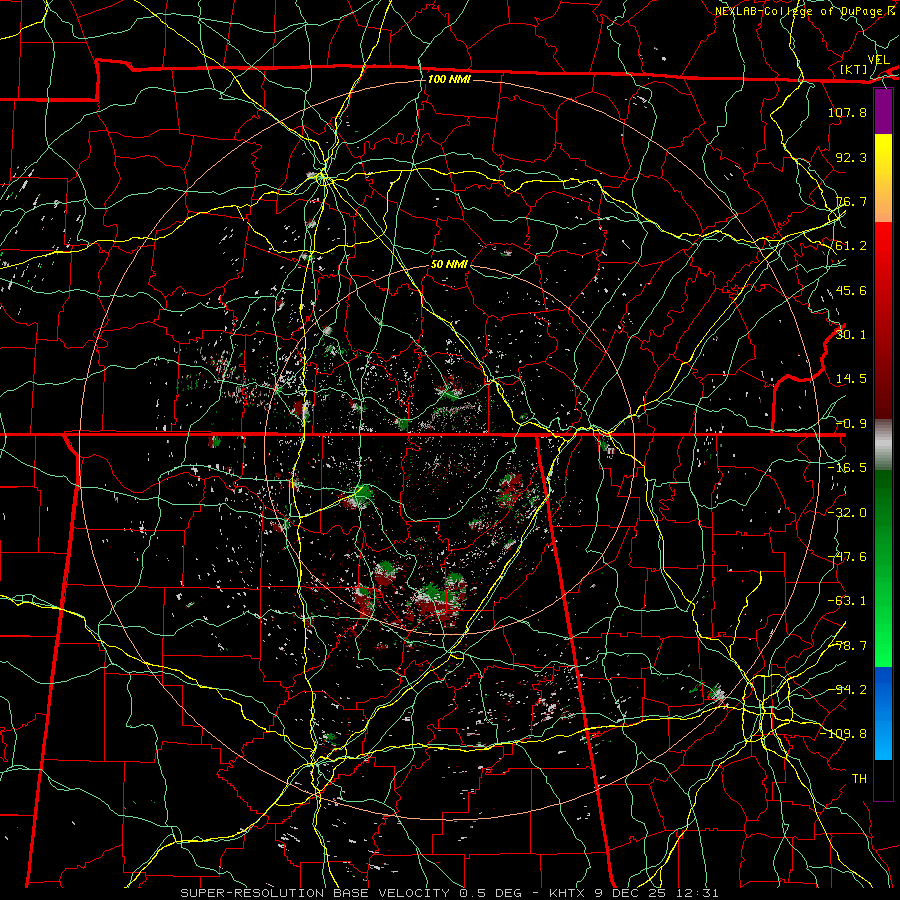The width and height of the screenshot is (900, 900).
Task: Click the blue segment of the color bar
Action: point(883,712)
